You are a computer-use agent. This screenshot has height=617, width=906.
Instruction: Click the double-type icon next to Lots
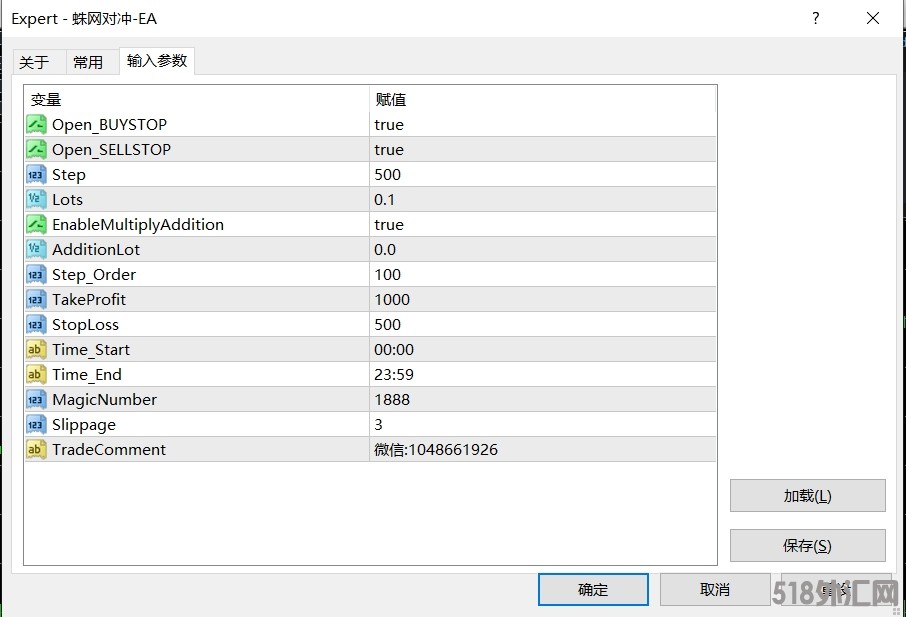(x=36, y=200)
